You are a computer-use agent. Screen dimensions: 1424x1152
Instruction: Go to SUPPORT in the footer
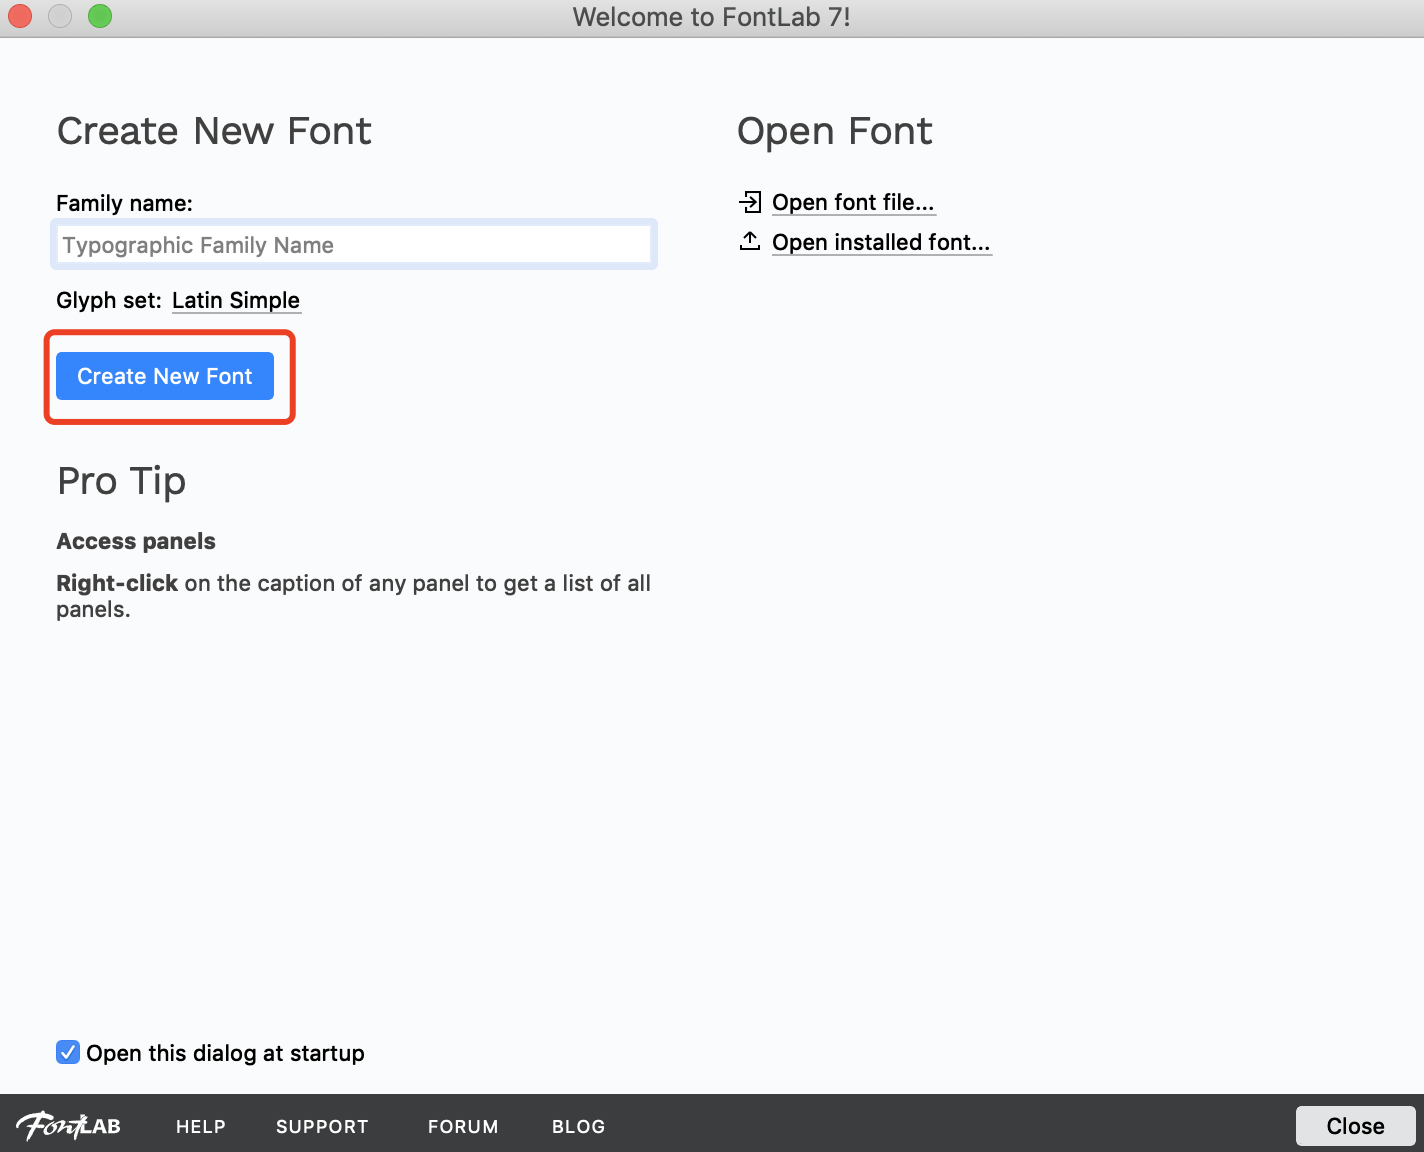[x=322, y=1127]
